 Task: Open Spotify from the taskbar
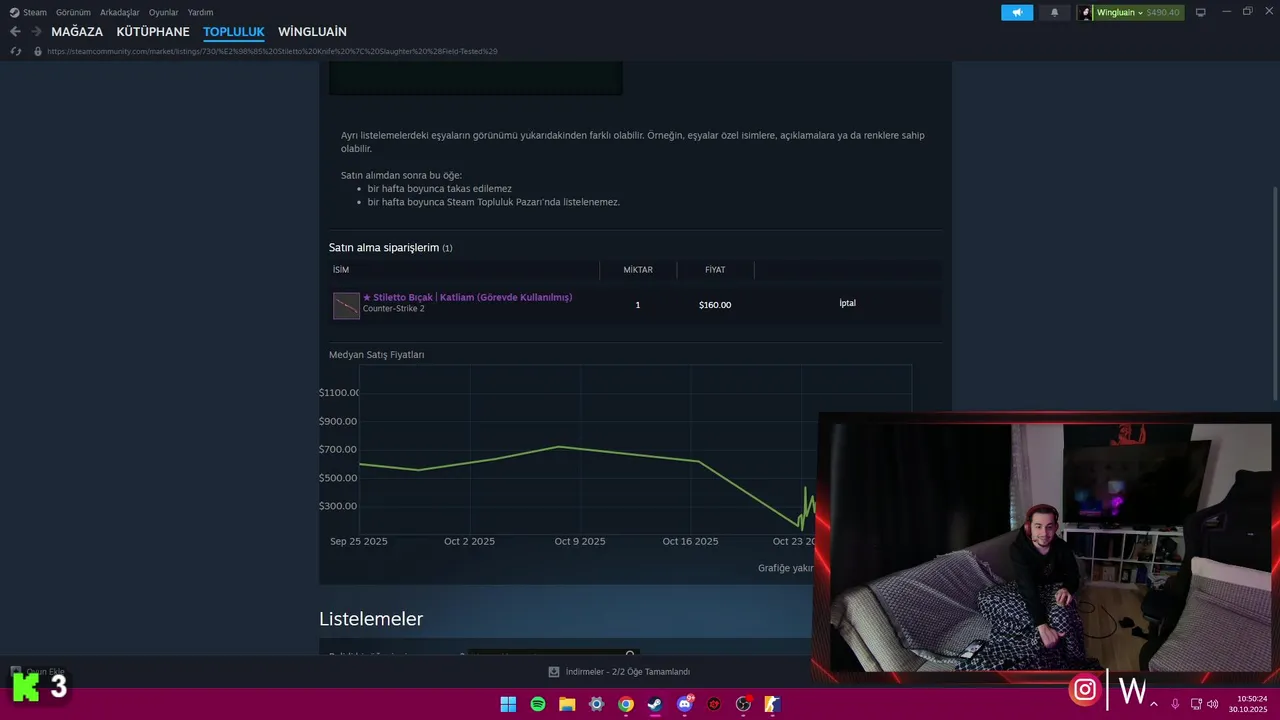[538, 704]
